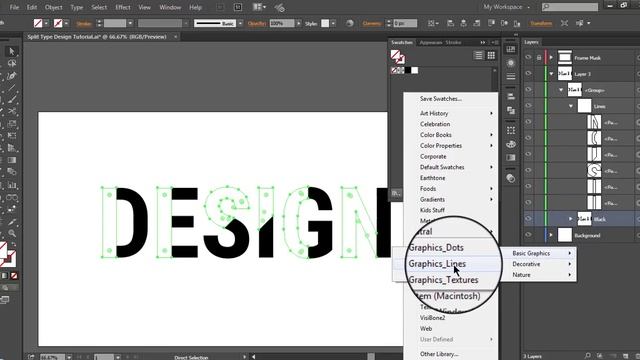Image resolution: width=640 pixels, height=360 pixels.
Task: Click the None color button in toolbox
Action: [x=14, y=276]
